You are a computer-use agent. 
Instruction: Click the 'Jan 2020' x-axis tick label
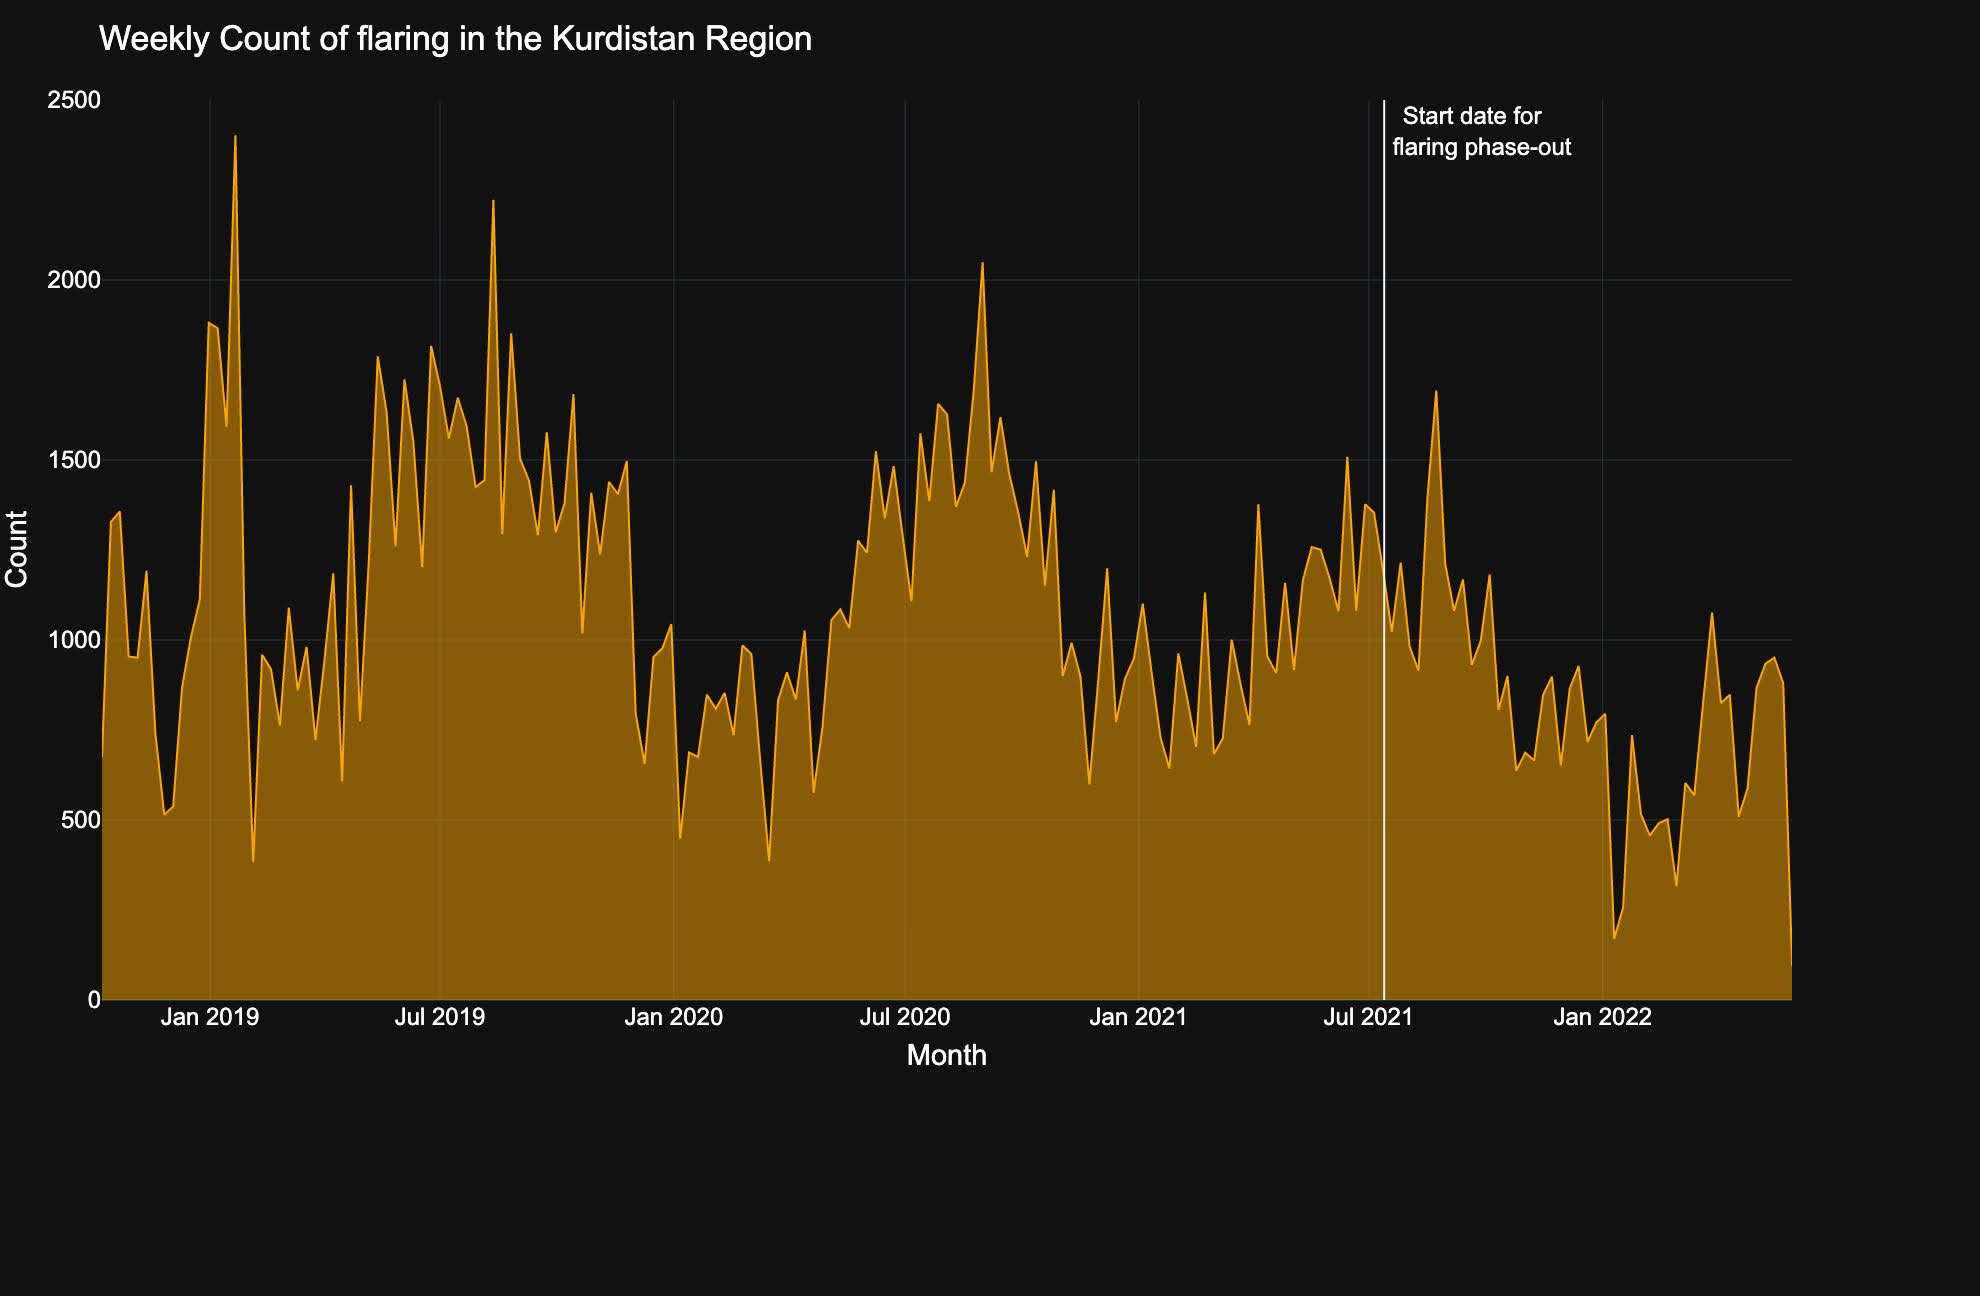(x=673, y=1018)
